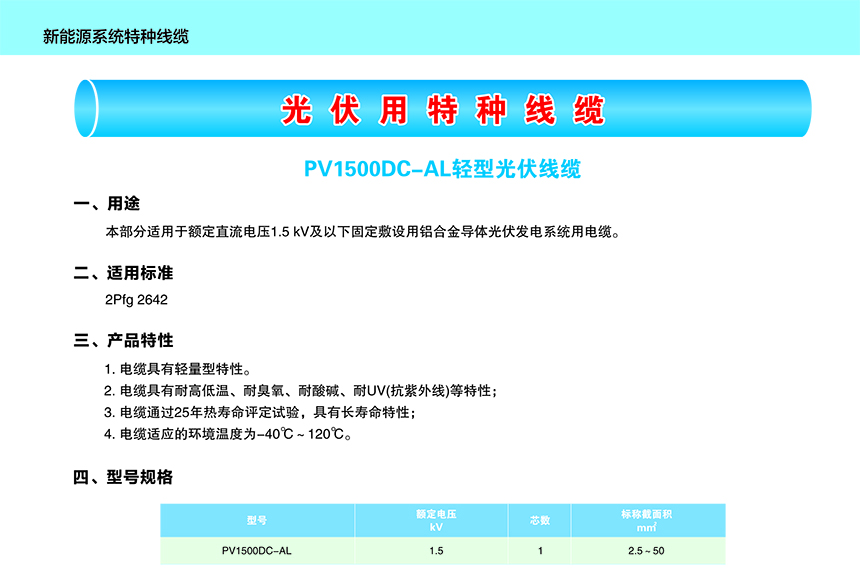Click the header text 新能源系统特种线缆
This screenshot has width=860, height=583.
click(x=116, y=37)
